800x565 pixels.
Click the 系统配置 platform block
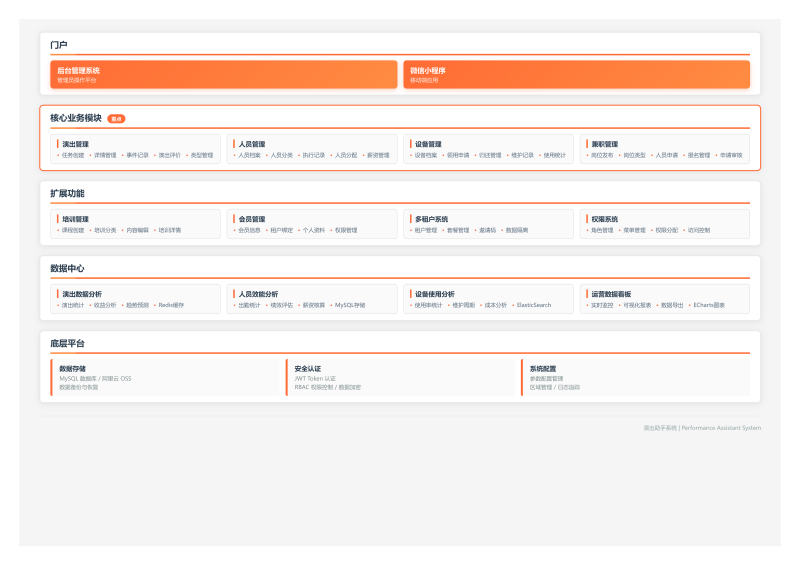click(x=636, y=378)
